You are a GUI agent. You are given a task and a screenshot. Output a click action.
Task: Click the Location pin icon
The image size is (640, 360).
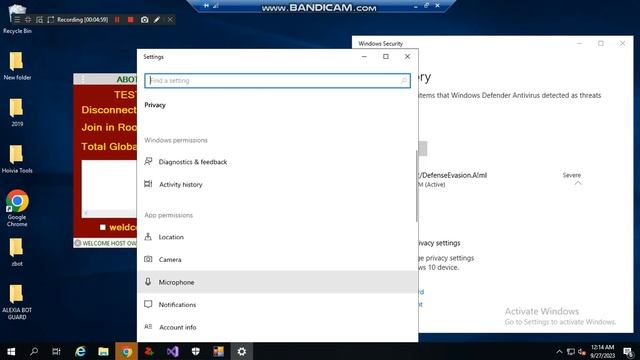(x=148, y=236)
